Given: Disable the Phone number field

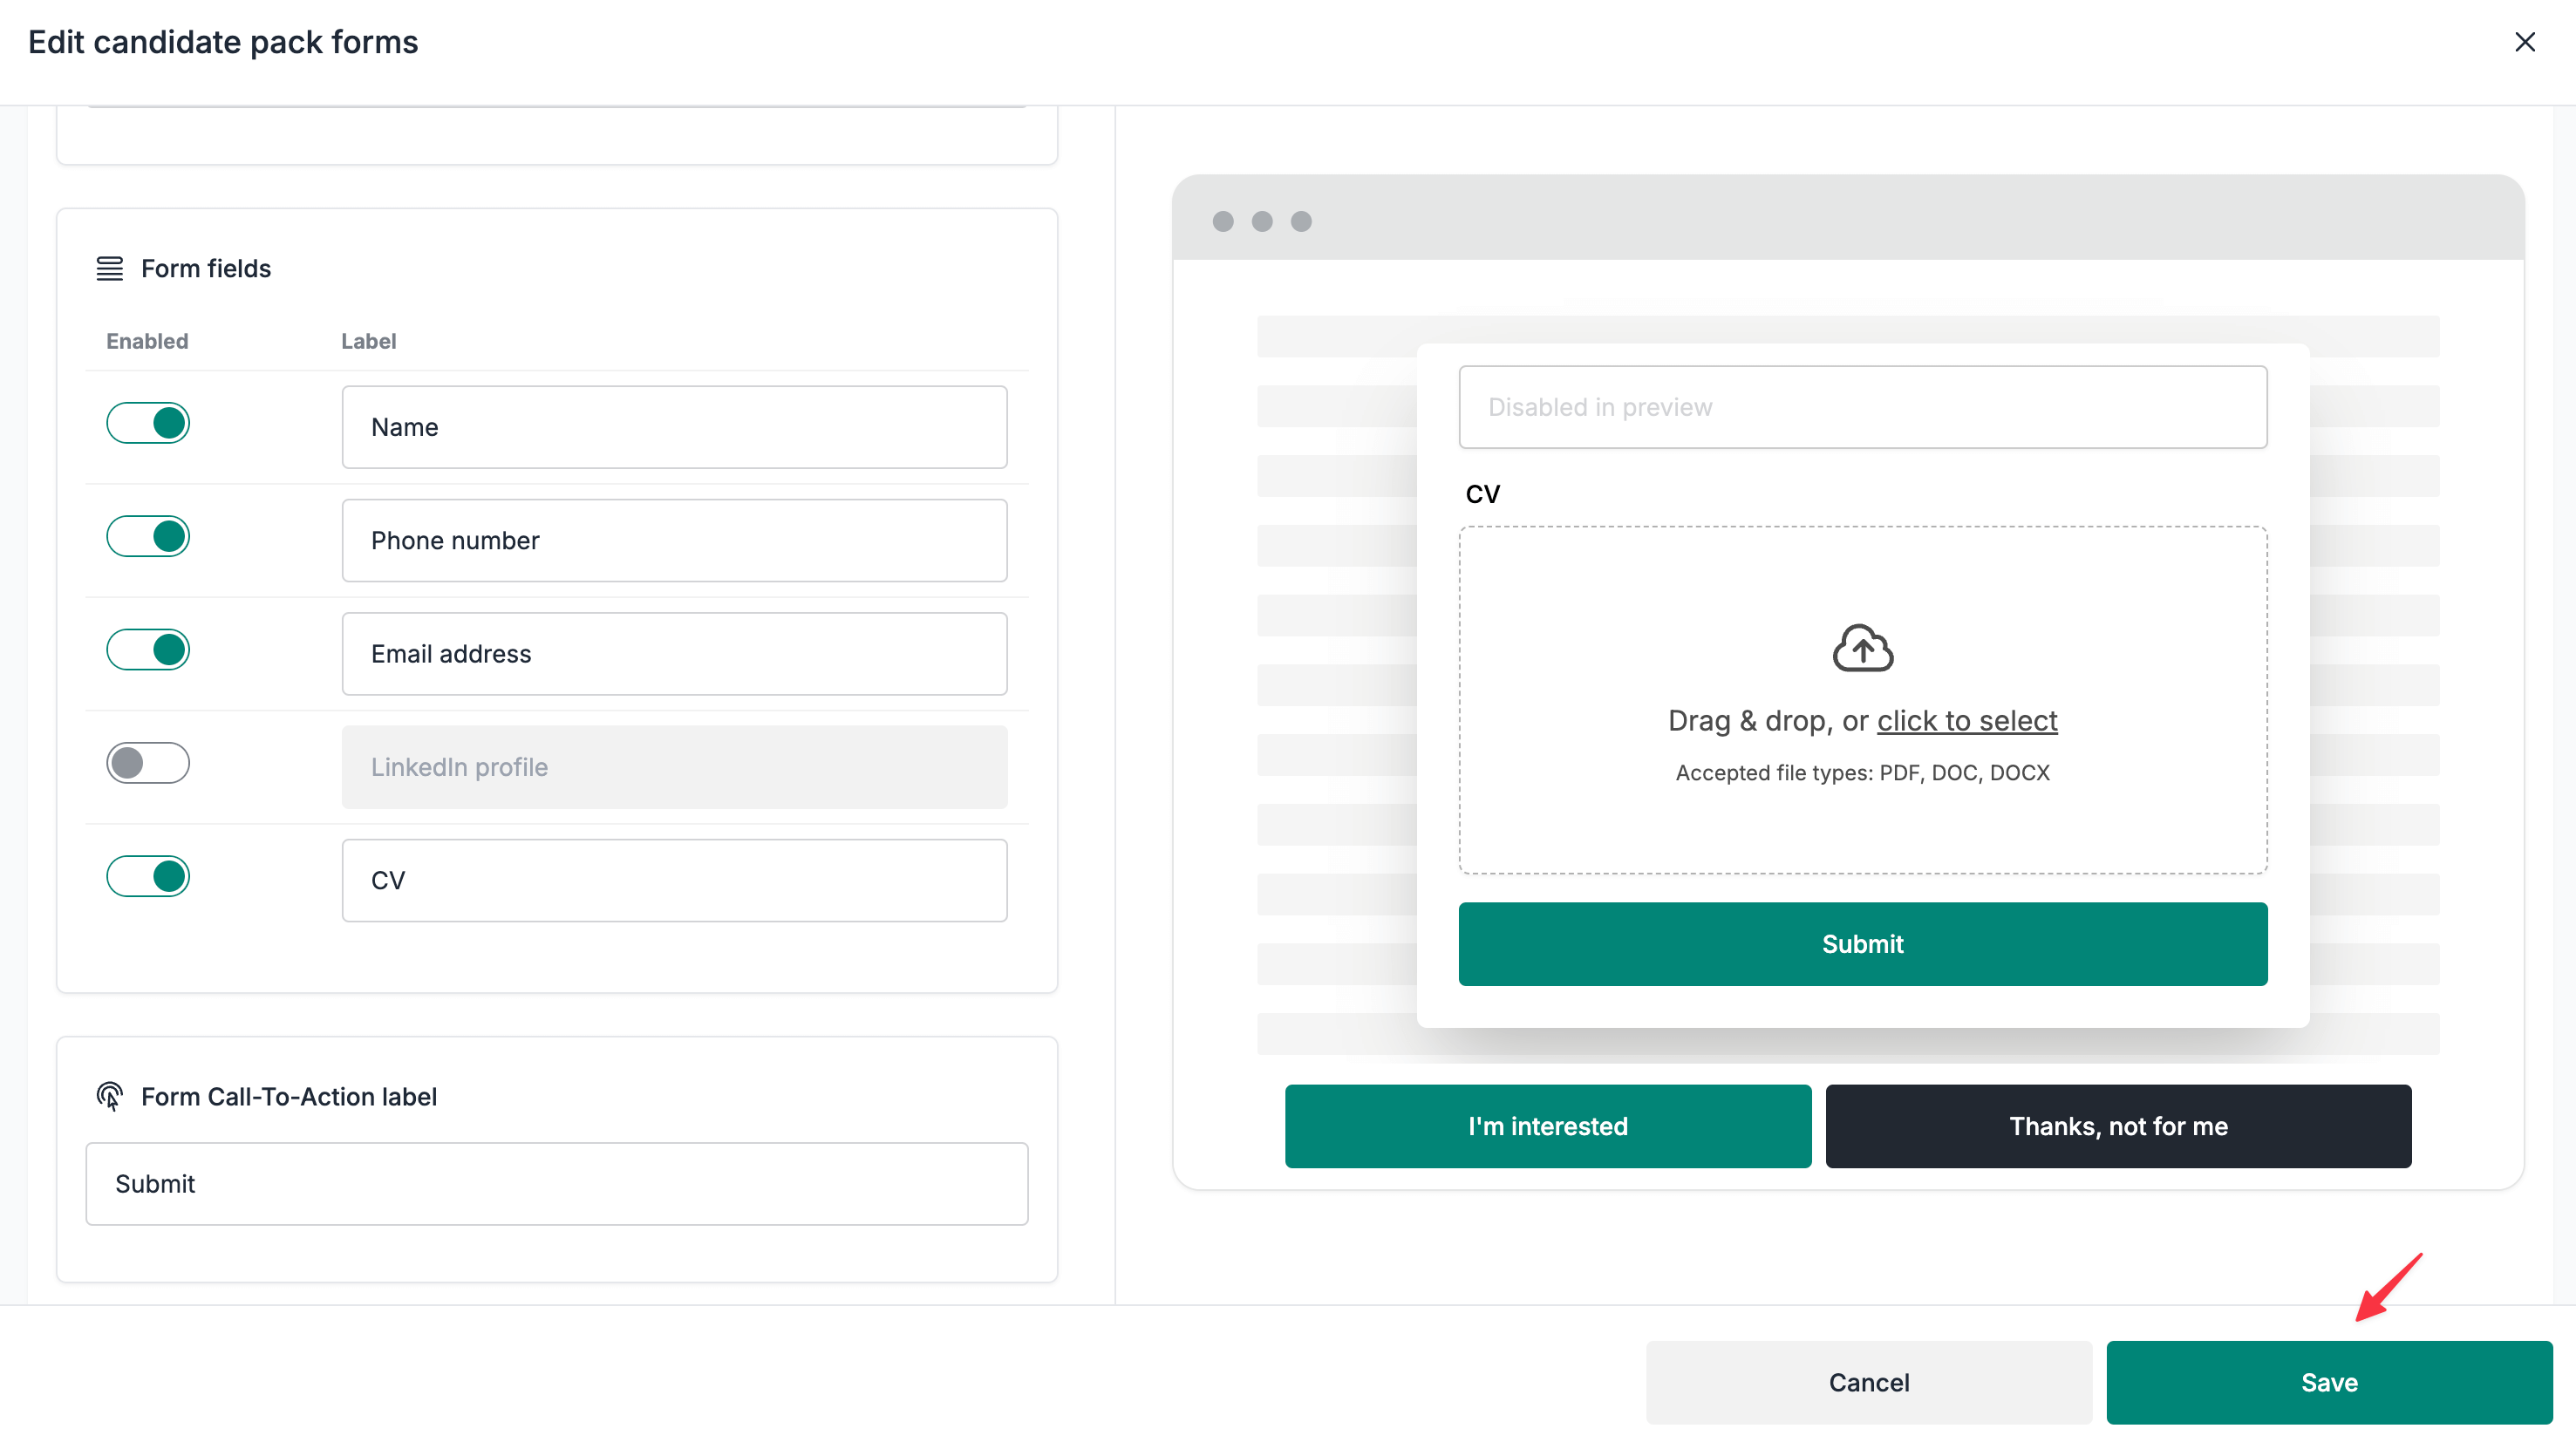Looking at the screenshot, I should pyautogui.click(x=148, y=536).
